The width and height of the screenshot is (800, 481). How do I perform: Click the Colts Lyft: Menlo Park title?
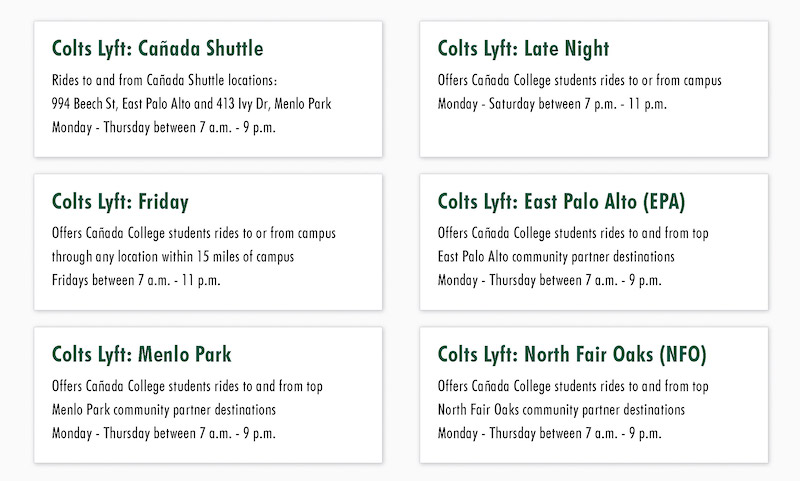[142, 354]
